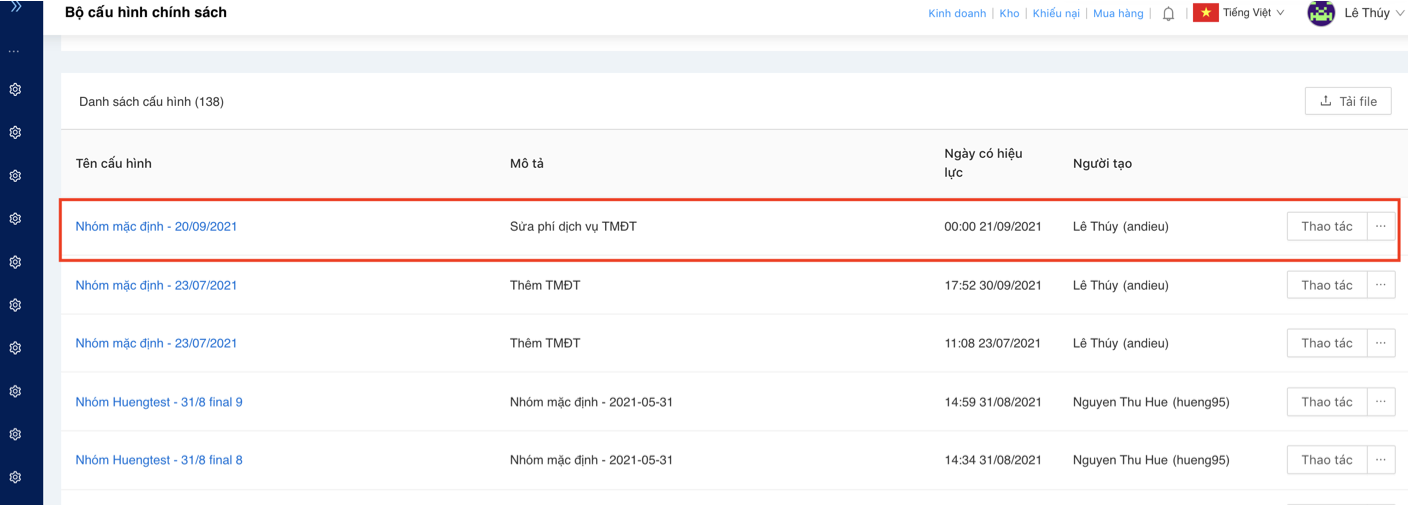
Task: Click the Lê Thúy user avatar
Action: tap(1321, 13)
